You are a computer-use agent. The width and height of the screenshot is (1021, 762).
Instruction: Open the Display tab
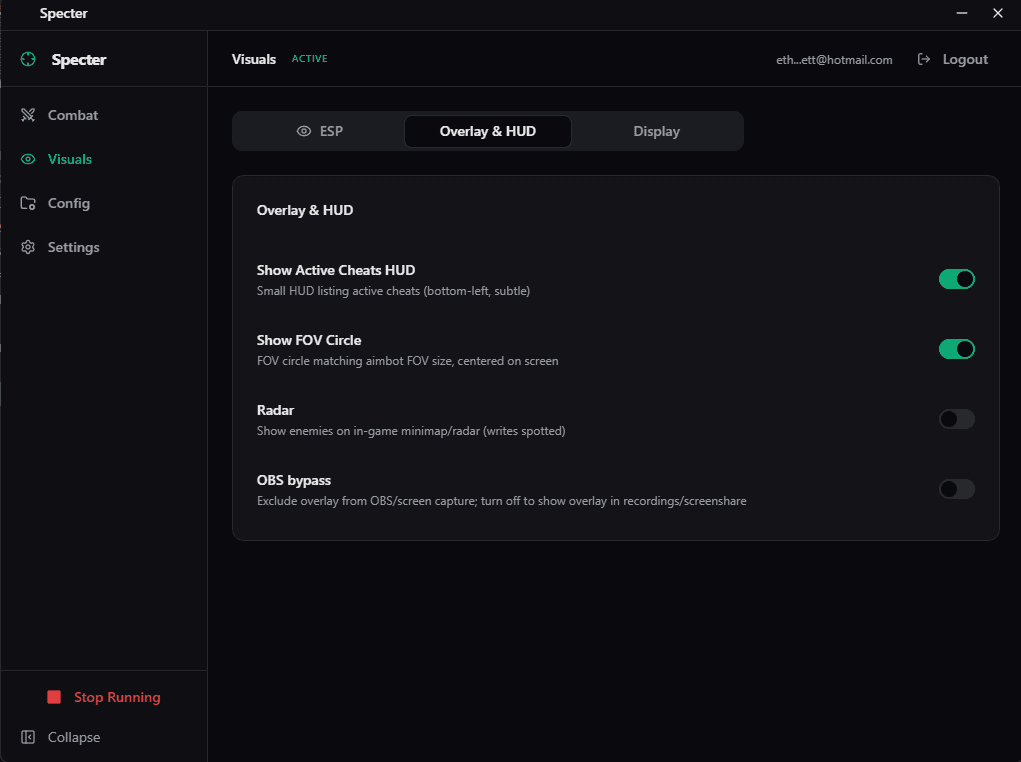point(656,131)
